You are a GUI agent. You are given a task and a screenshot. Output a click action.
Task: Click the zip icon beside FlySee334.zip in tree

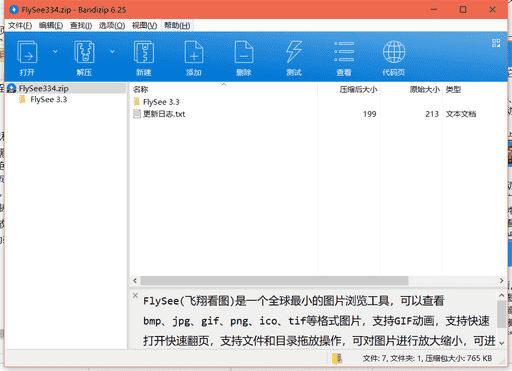[12, 88]
